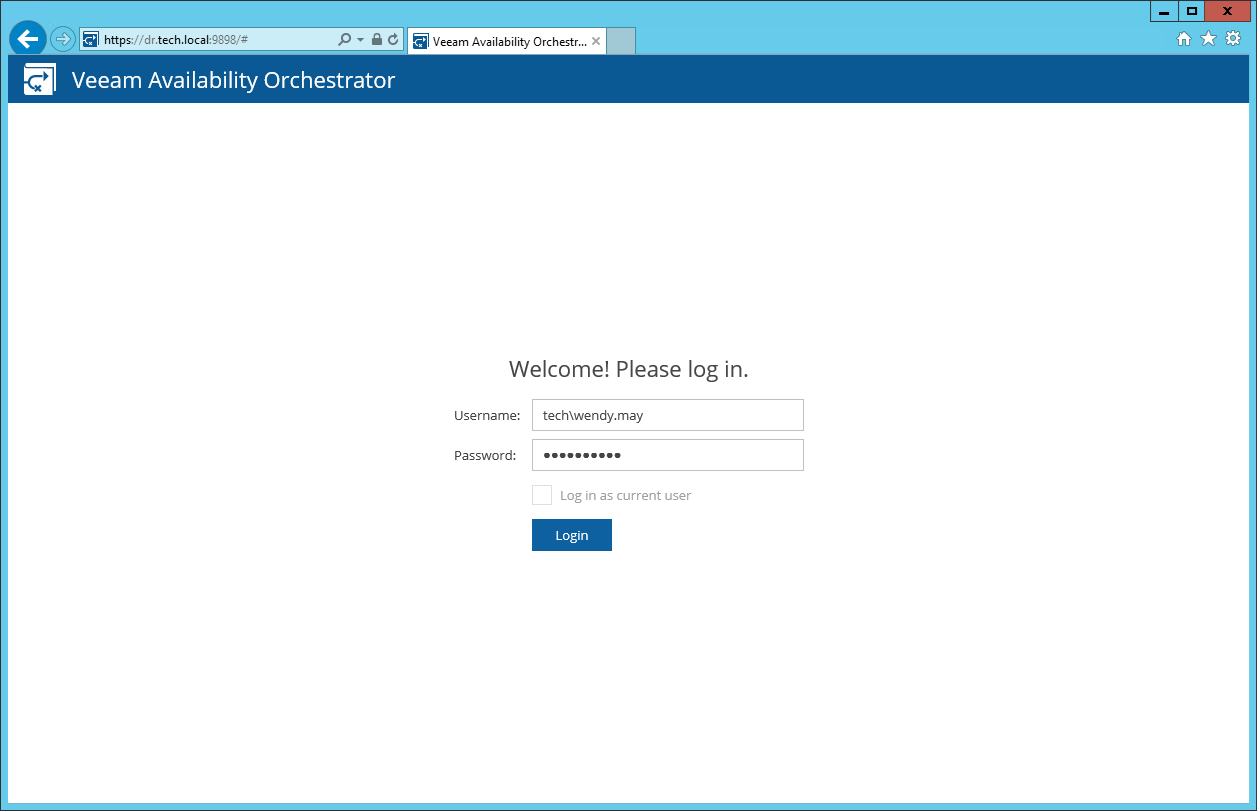Click the Veeam Availability Orchestrator header title

pyautogui.click(x=234, y=80)
